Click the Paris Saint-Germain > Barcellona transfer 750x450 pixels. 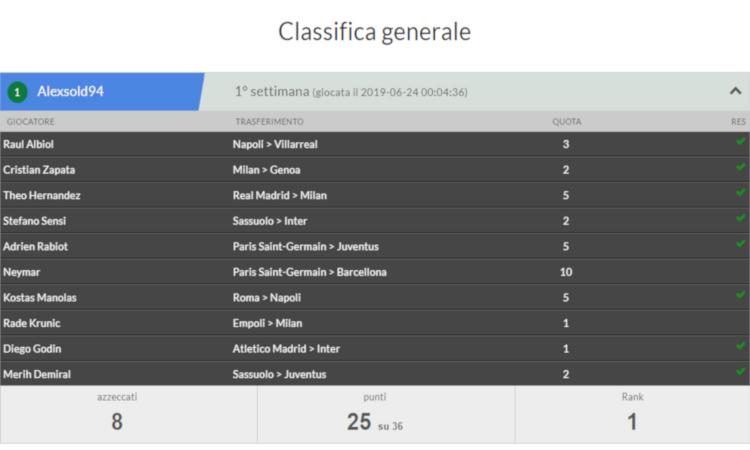[309, 272]
